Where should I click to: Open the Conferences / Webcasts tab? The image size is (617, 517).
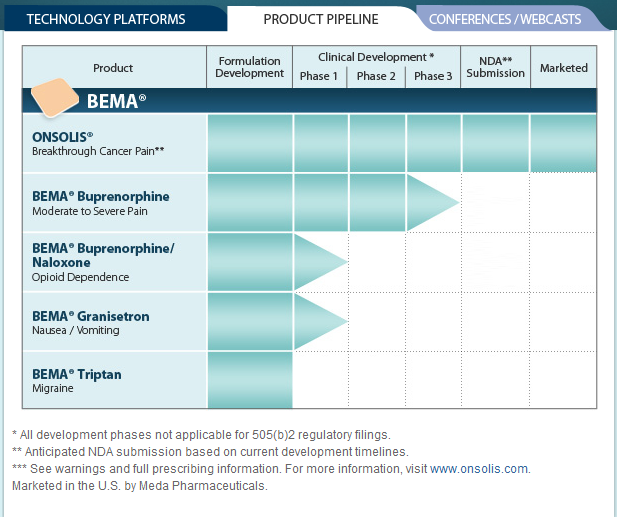pos(506,19)
